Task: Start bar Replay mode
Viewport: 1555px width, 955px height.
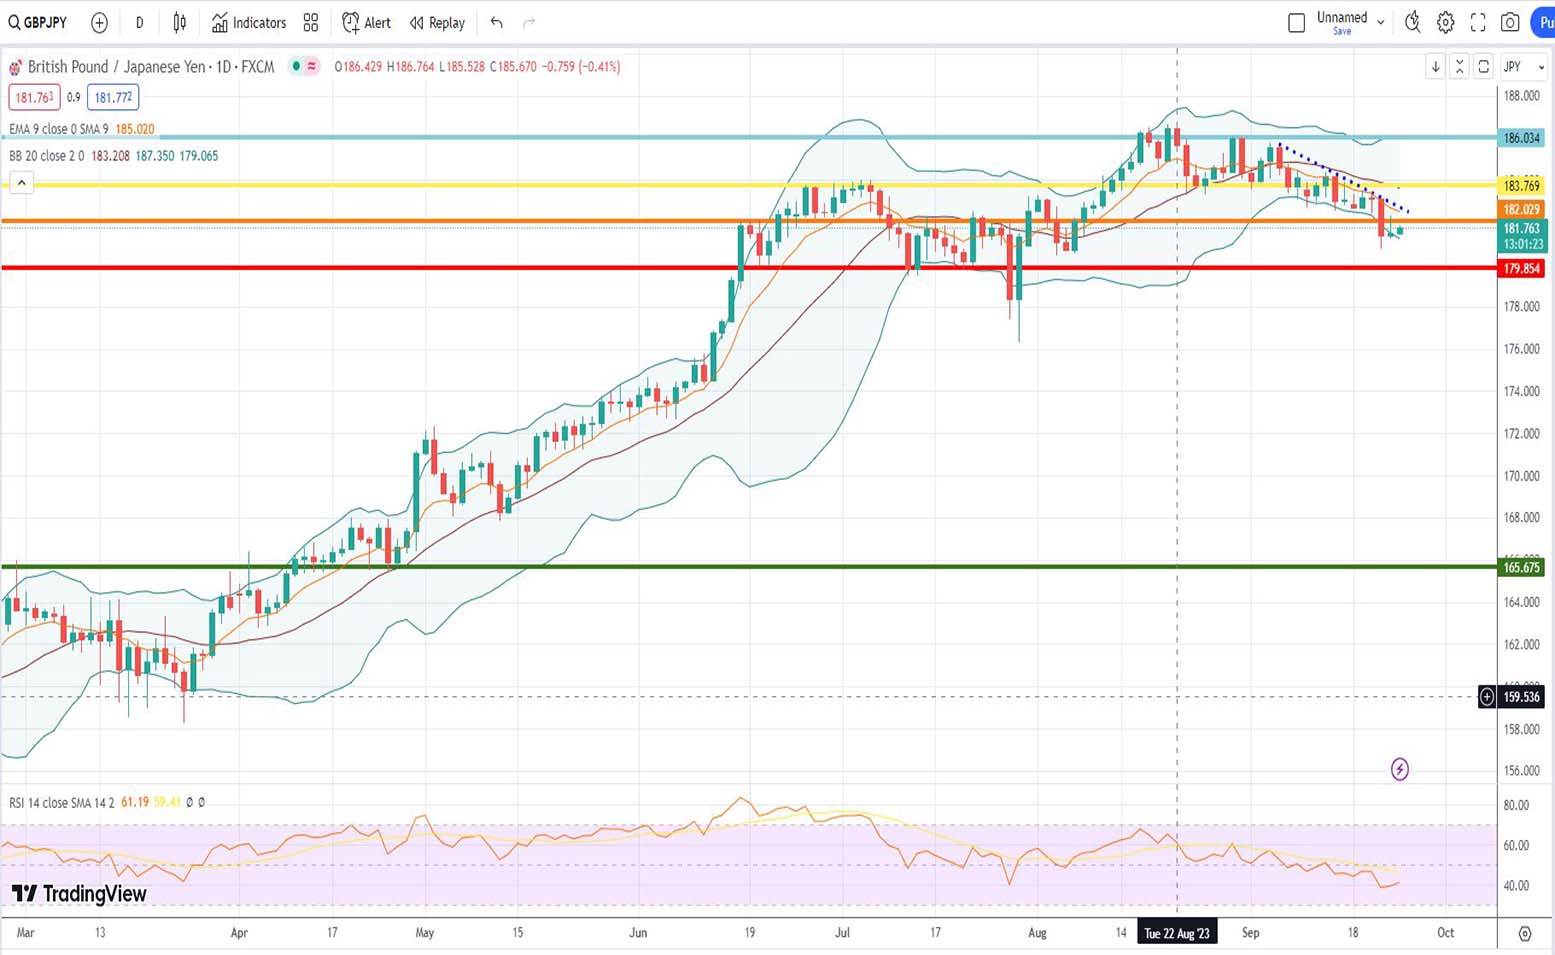Action: [437, 23]
